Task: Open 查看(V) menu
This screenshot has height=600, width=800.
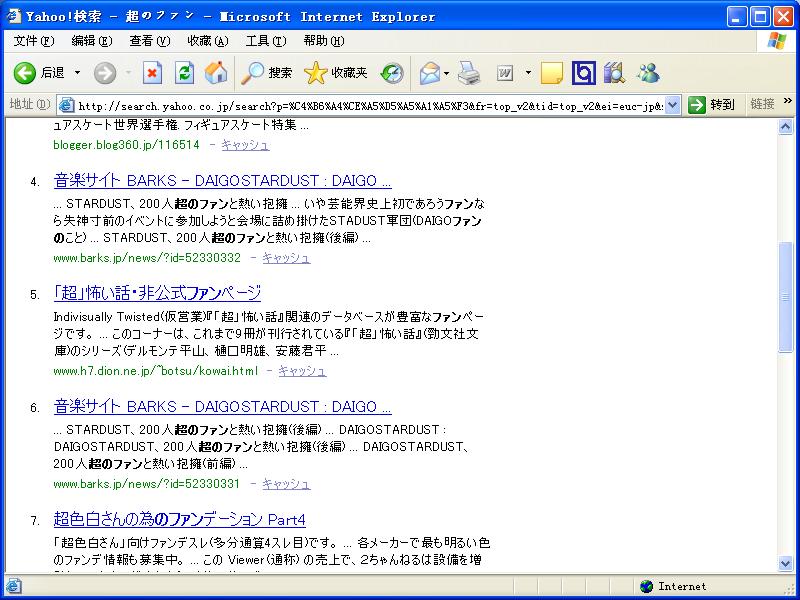Action: pos(149,41)
